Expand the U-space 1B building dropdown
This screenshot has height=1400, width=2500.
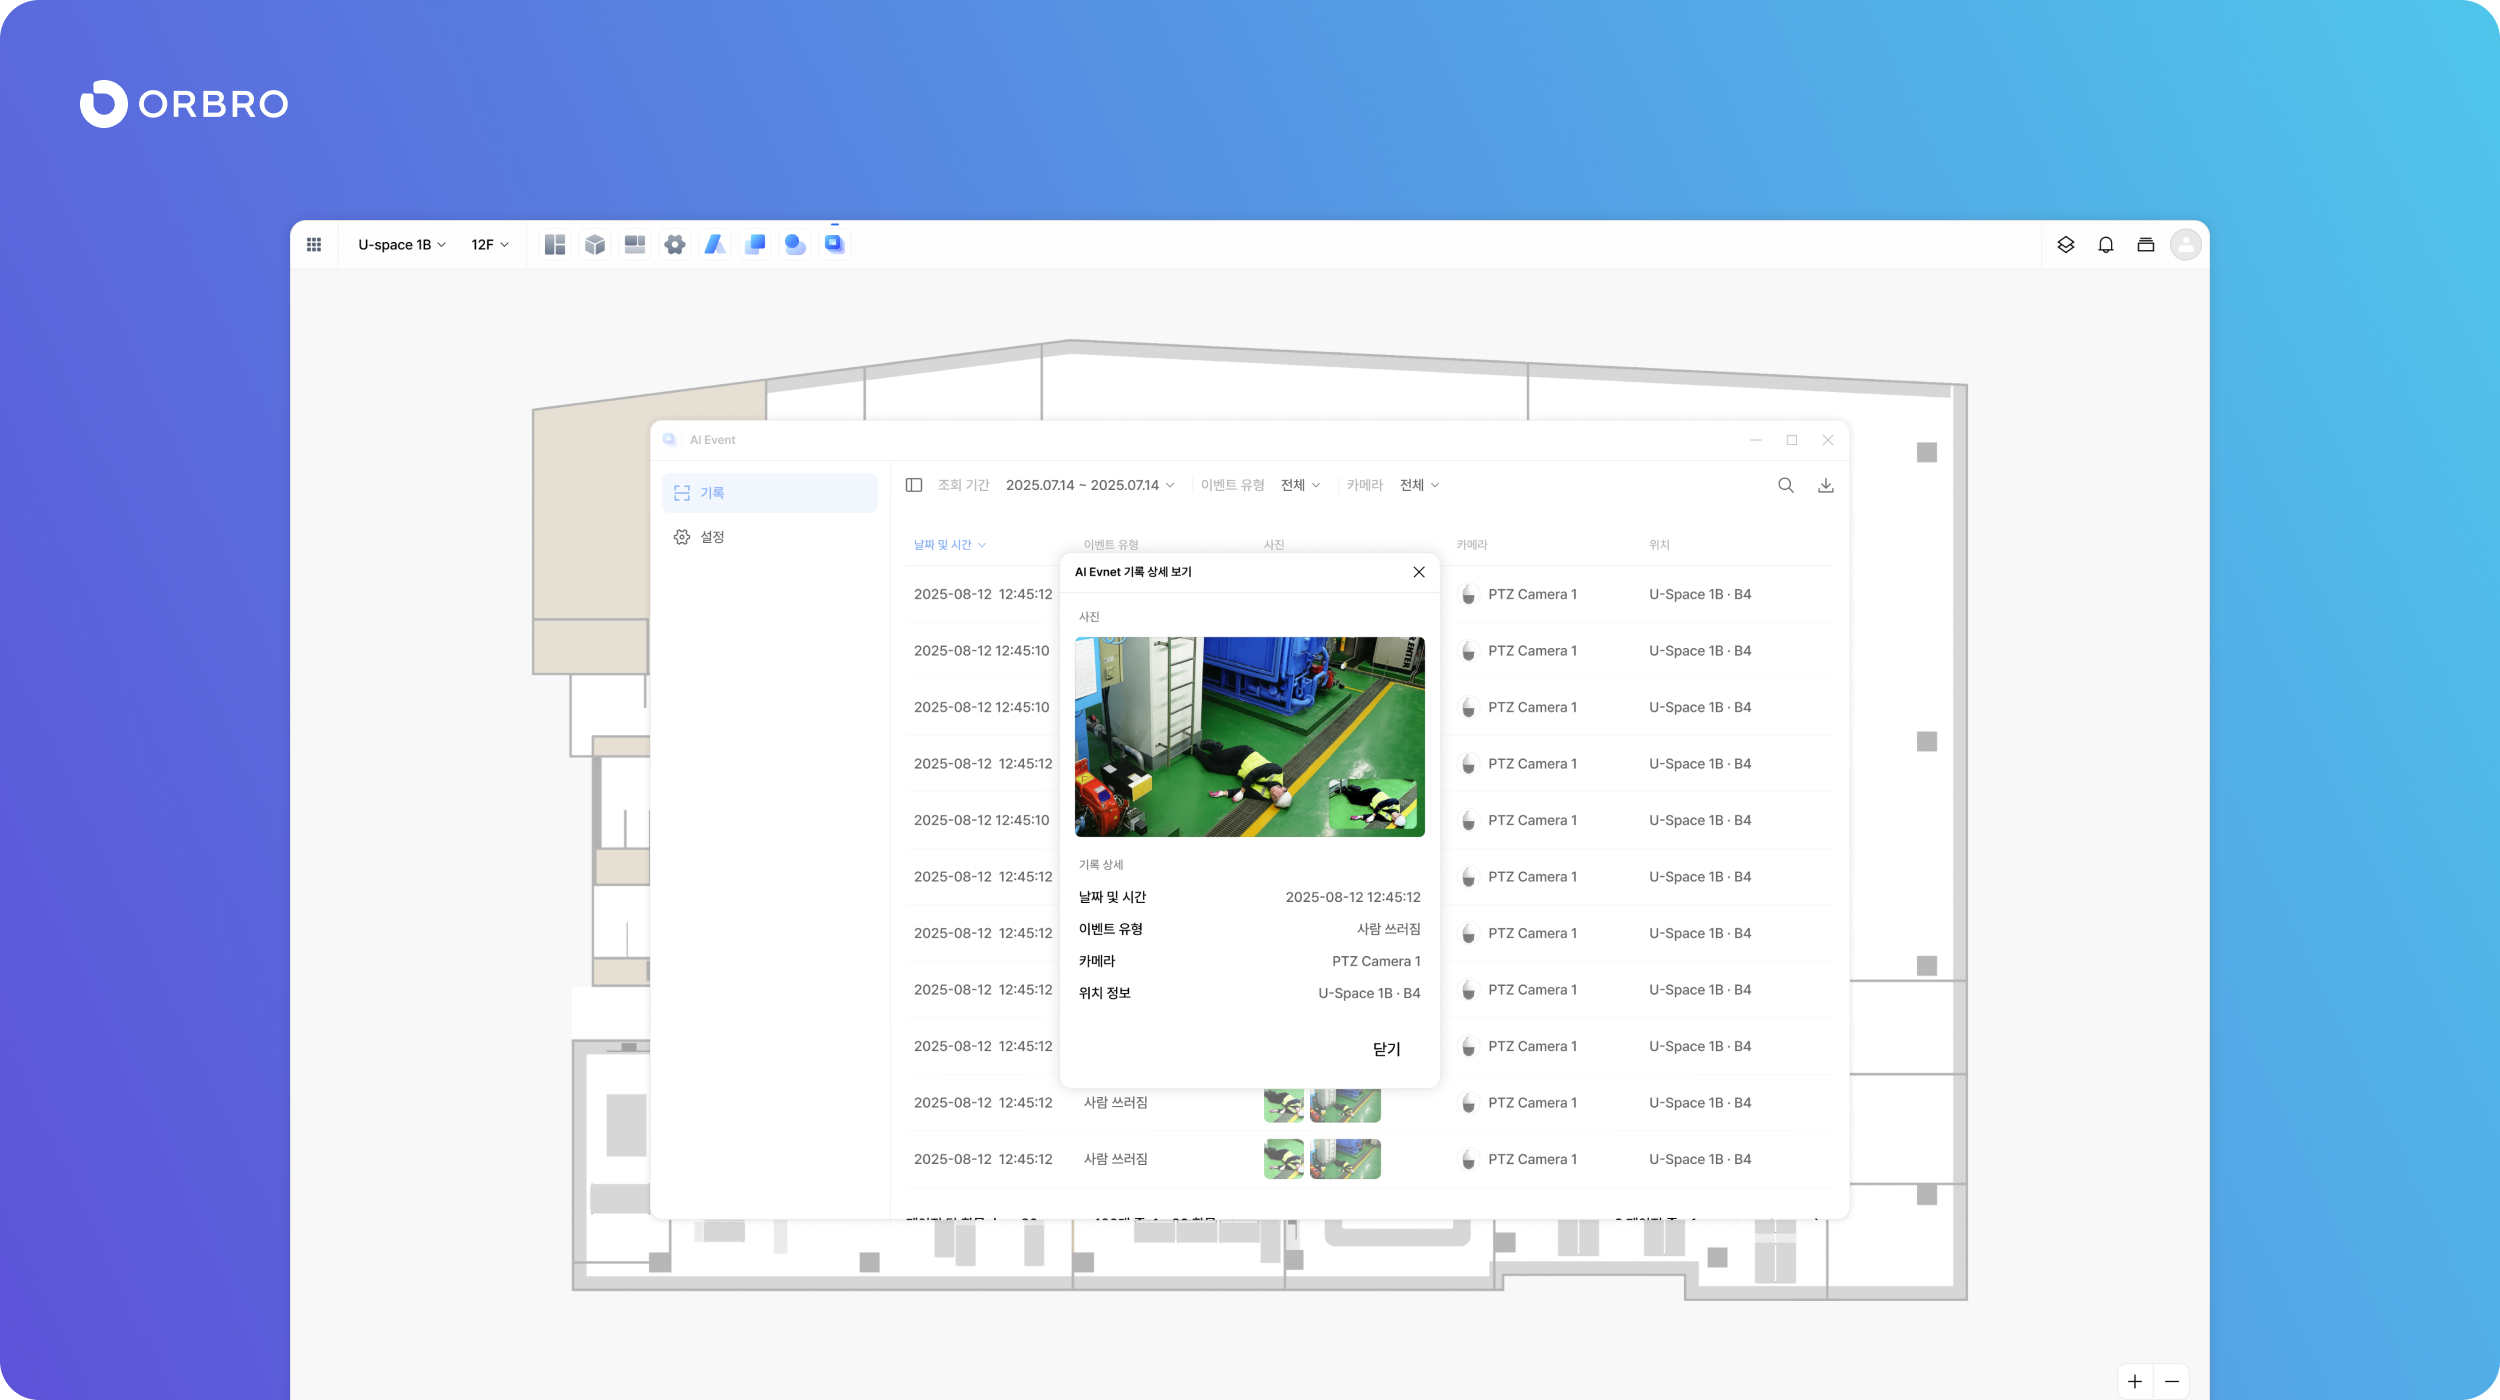pyautogui.click(x=402, y=245)
